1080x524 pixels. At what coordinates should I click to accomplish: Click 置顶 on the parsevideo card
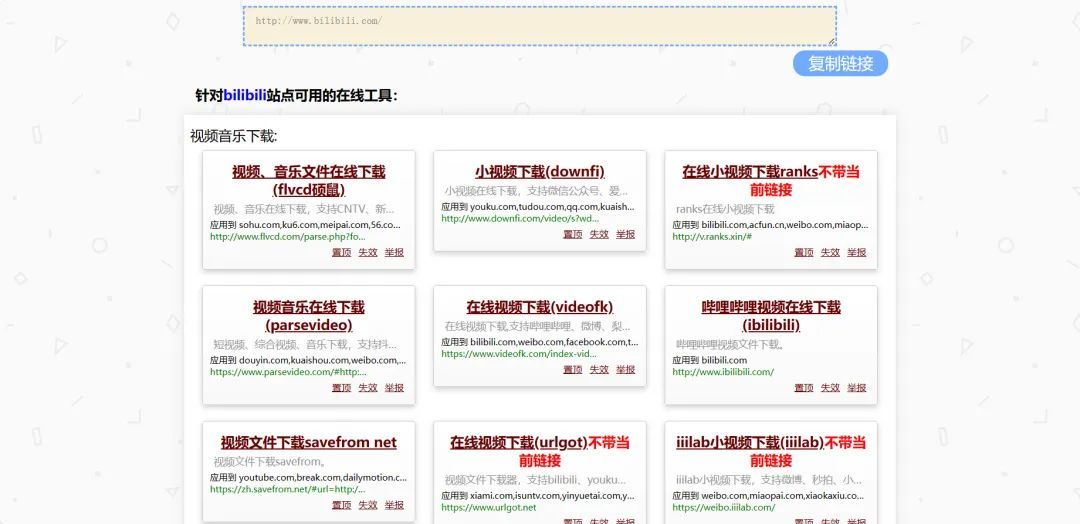[342, 388]
